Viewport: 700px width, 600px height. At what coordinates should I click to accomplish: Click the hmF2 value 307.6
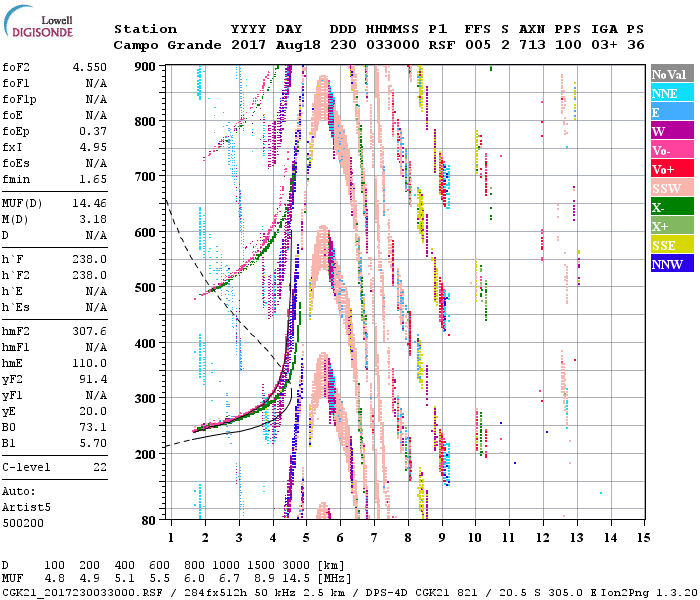[90, 331]
